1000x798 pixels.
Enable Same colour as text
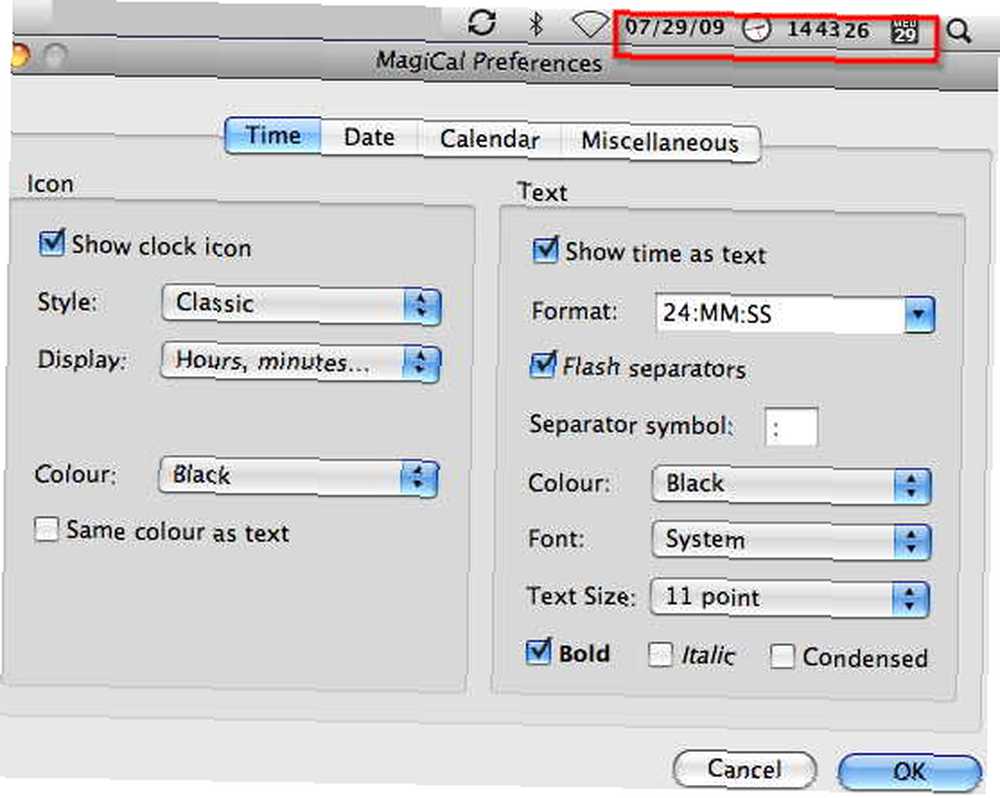coord(47,529)
